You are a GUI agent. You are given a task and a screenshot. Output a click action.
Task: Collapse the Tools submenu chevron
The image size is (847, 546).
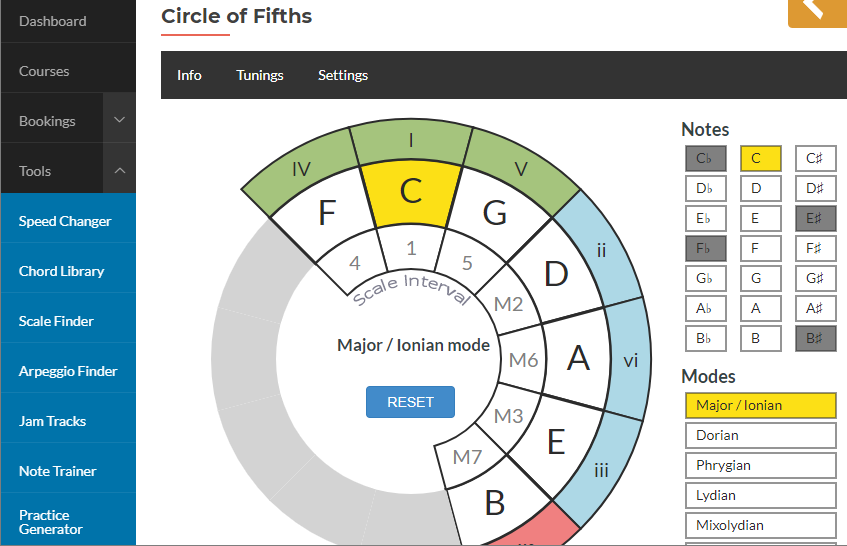point(119,171)
